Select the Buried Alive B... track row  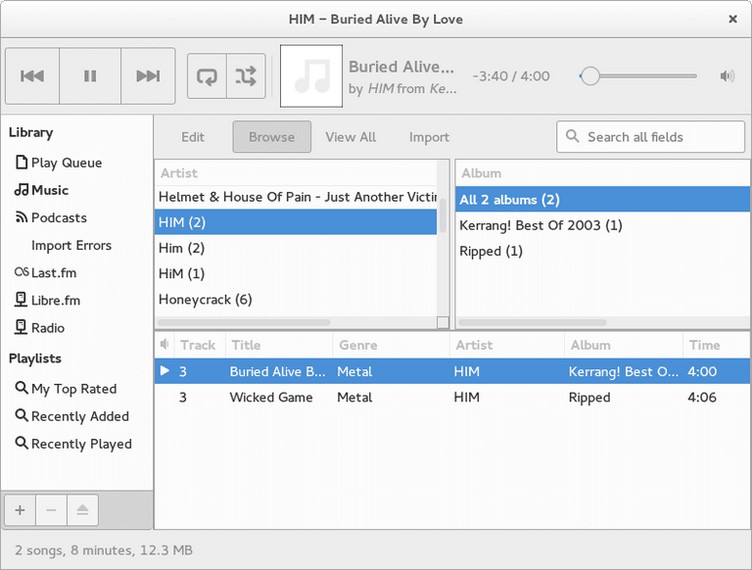tap(452, 371)
